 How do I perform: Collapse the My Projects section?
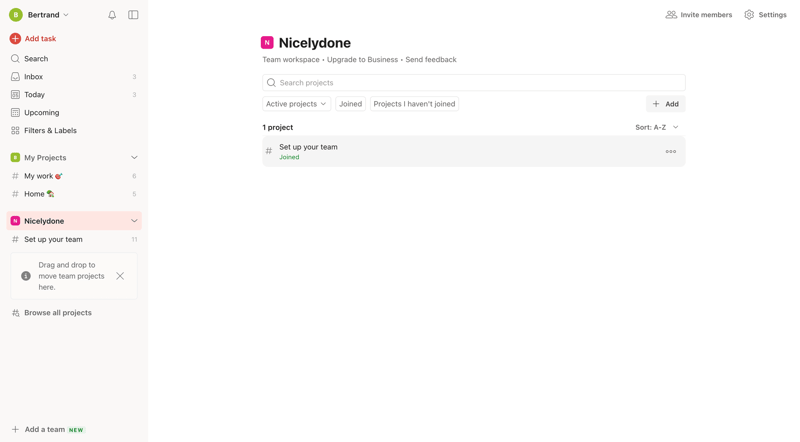click(x=134, y=157)
